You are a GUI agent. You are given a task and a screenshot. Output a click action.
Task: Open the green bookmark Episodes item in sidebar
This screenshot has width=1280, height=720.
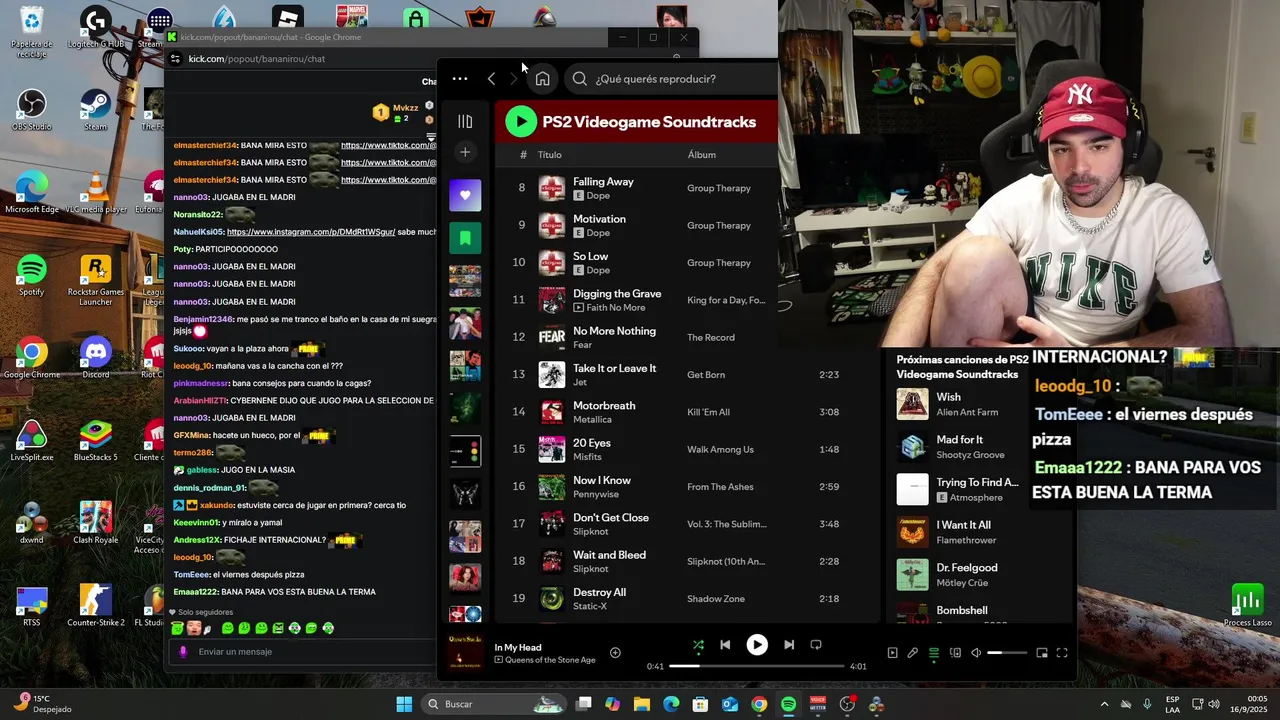(465, 238)
